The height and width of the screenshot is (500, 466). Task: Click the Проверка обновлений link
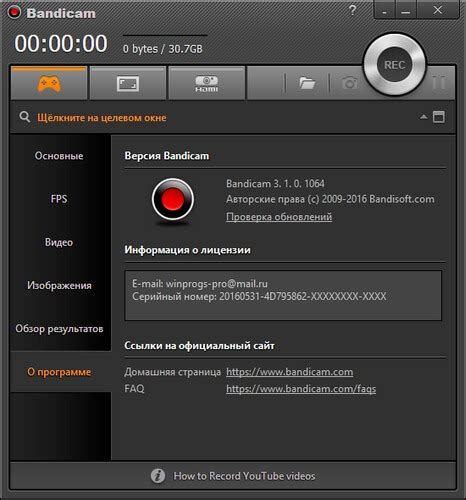click(x=279, y=217)
